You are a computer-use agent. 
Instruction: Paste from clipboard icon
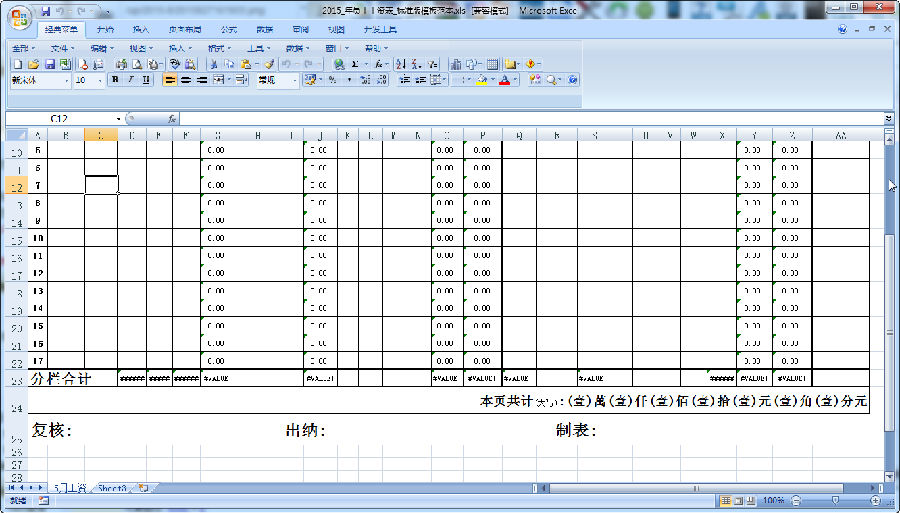click(x=246, y=64)
